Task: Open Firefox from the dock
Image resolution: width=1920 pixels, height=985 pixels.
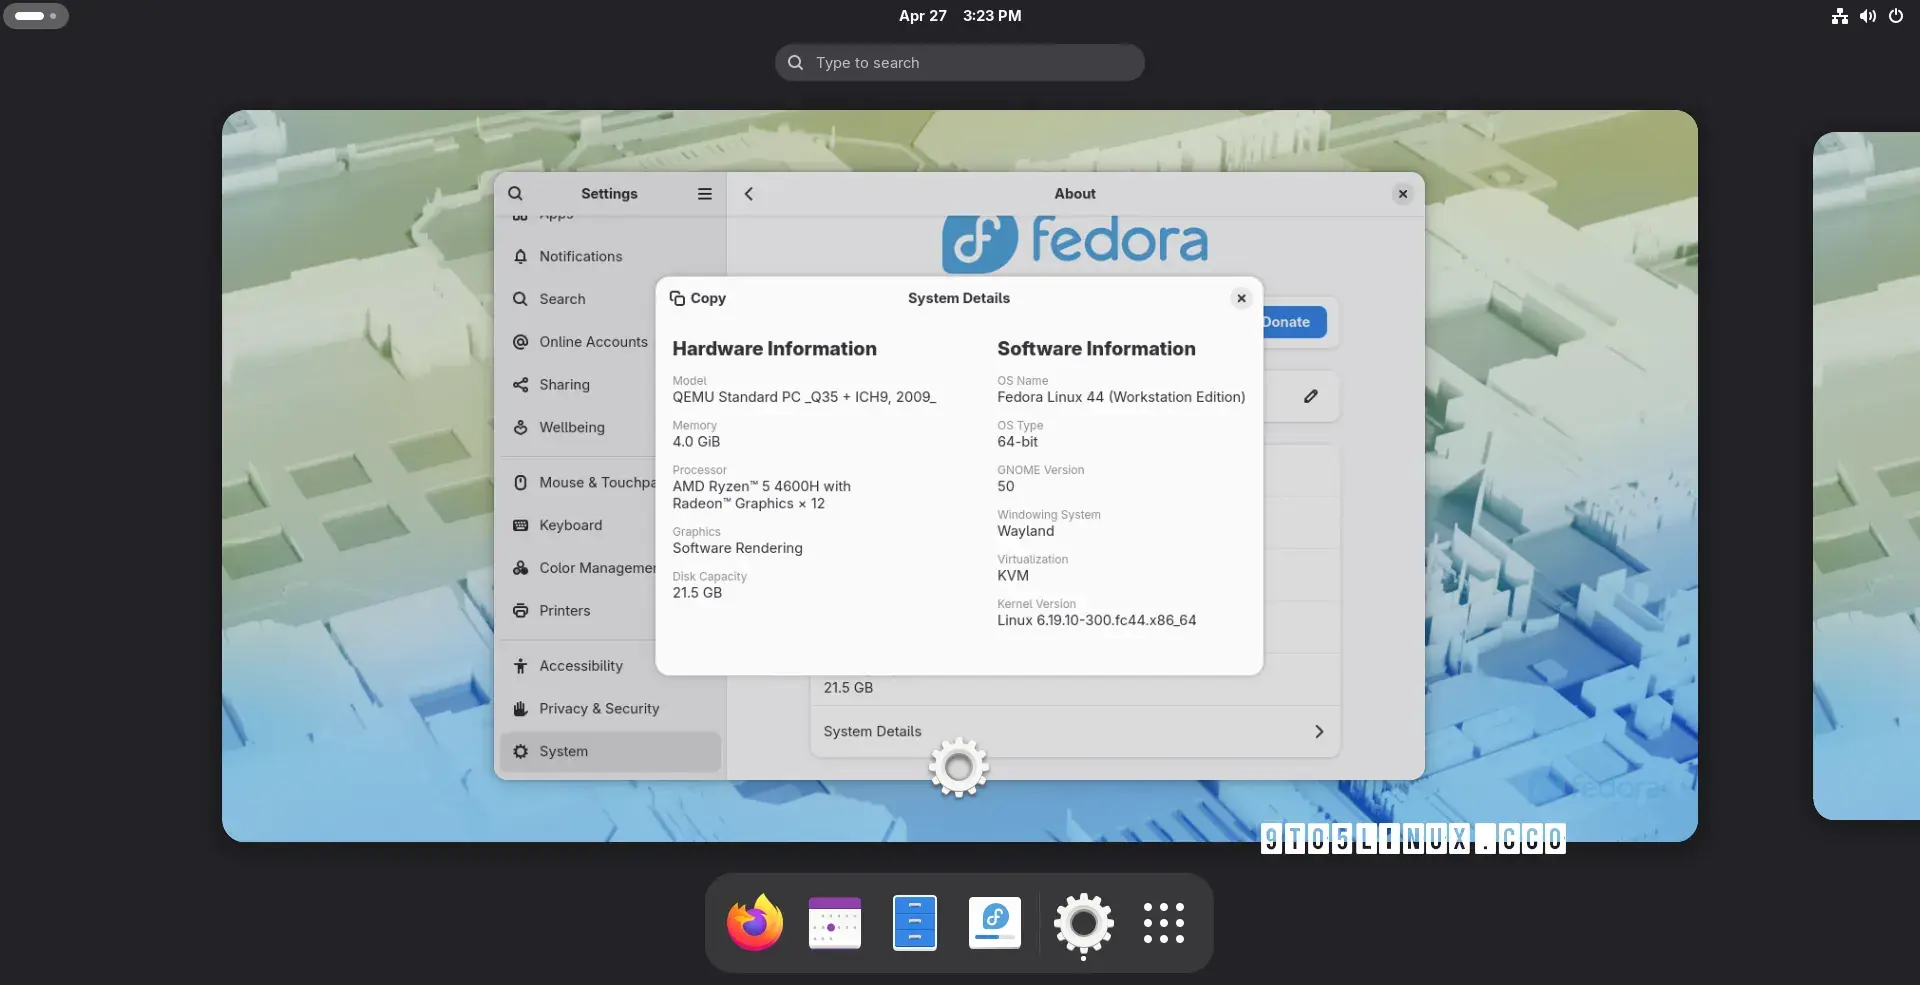Action: (x=754, y=923)
